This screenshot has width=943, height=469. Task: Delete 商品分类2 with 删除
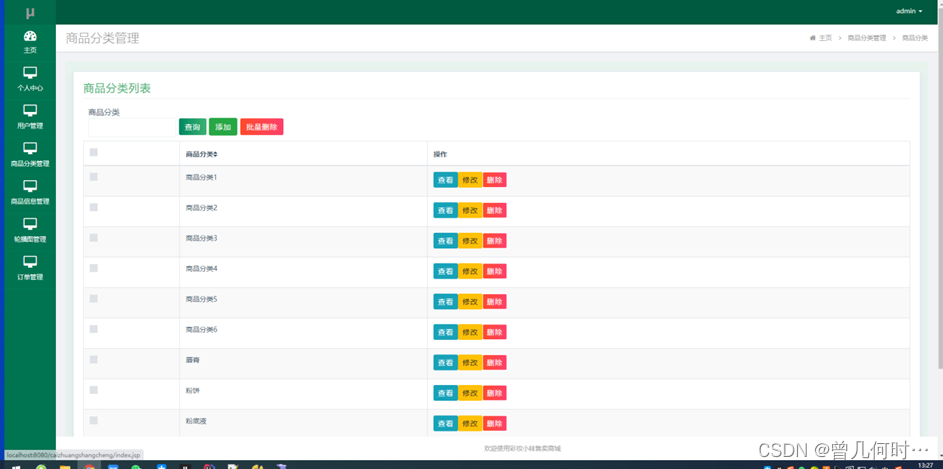coord(494,210)
